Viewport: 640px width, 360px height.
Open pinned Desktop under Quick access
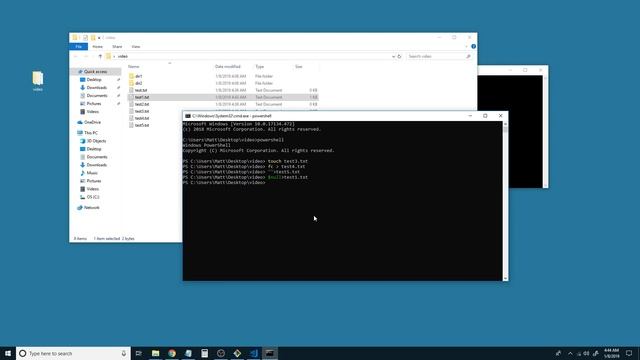[x=94, y=80]
